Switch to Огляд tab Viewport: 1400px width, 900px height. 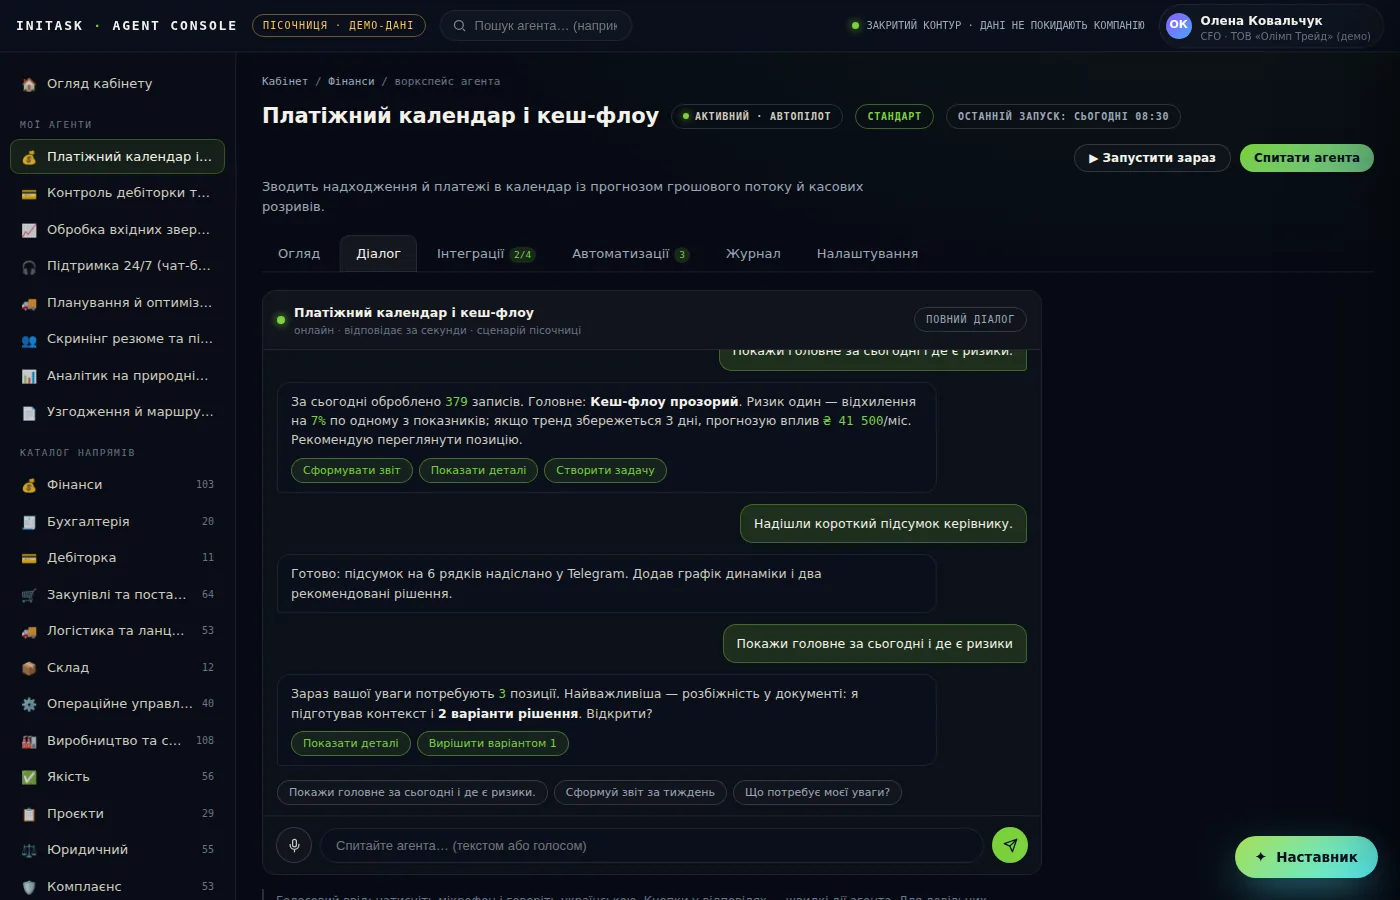pyautogui.click(x=299, y=254)
